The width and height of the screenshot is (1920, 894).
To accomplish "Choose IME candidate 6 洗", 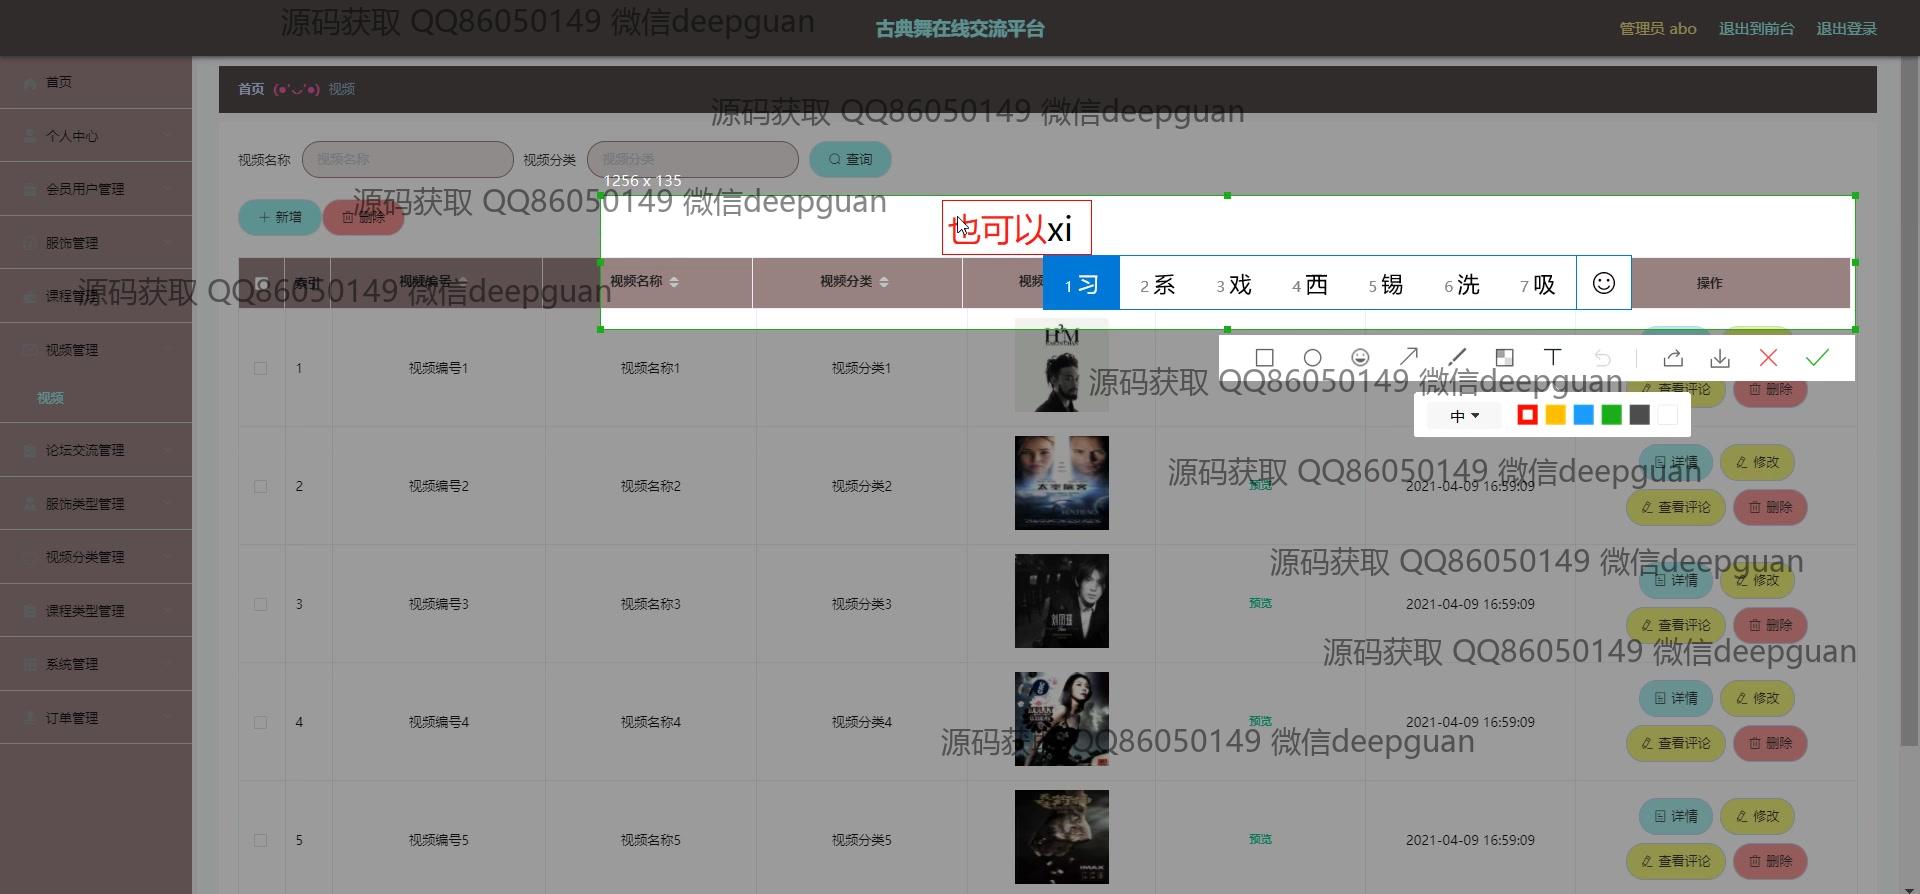I will click(1462, 285).
